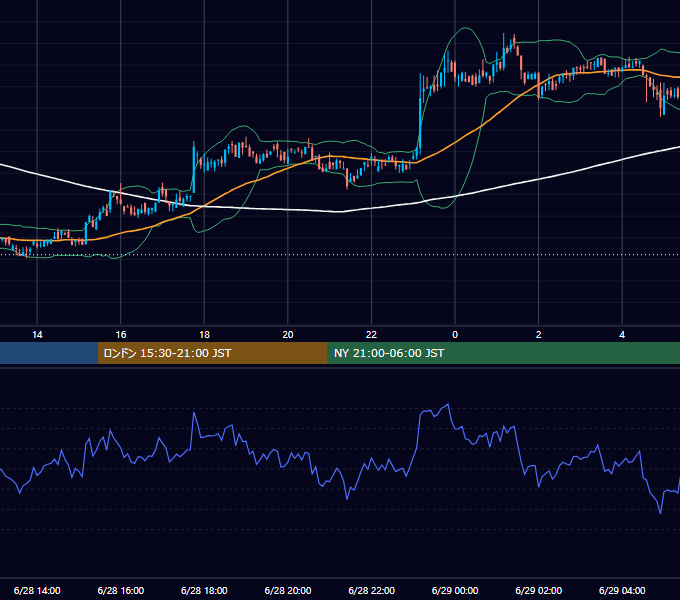Click the 6/28 22:00 date label
The image size is (680, 600).
tap(371, 590)
